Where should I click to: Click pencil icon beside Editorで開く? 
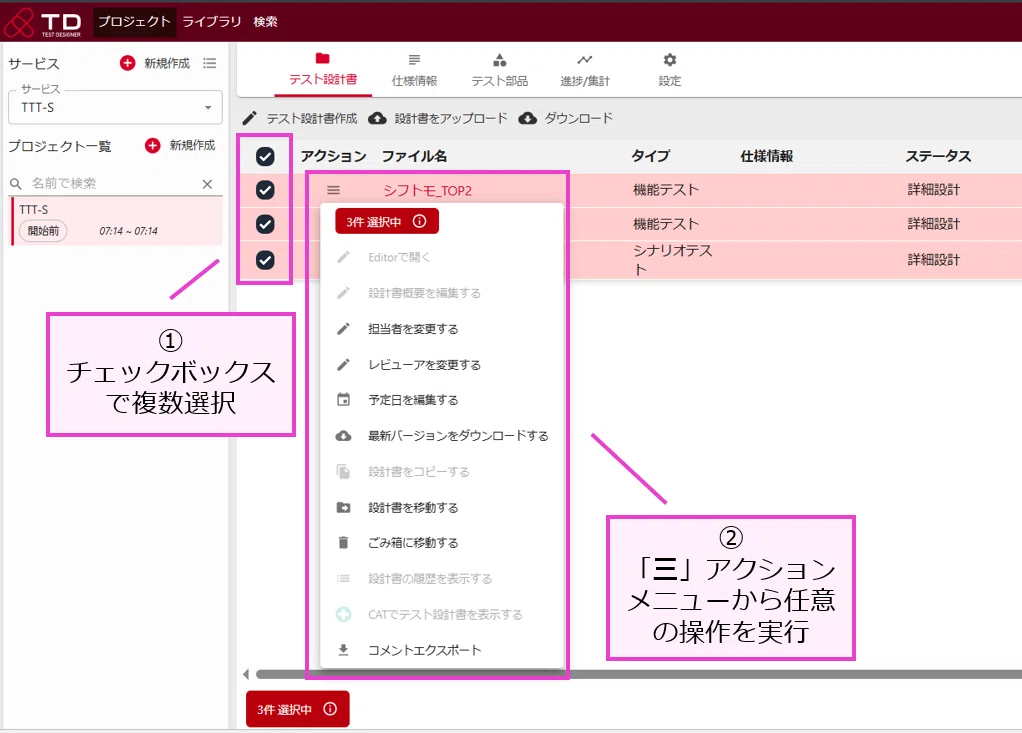coord(343,257)
